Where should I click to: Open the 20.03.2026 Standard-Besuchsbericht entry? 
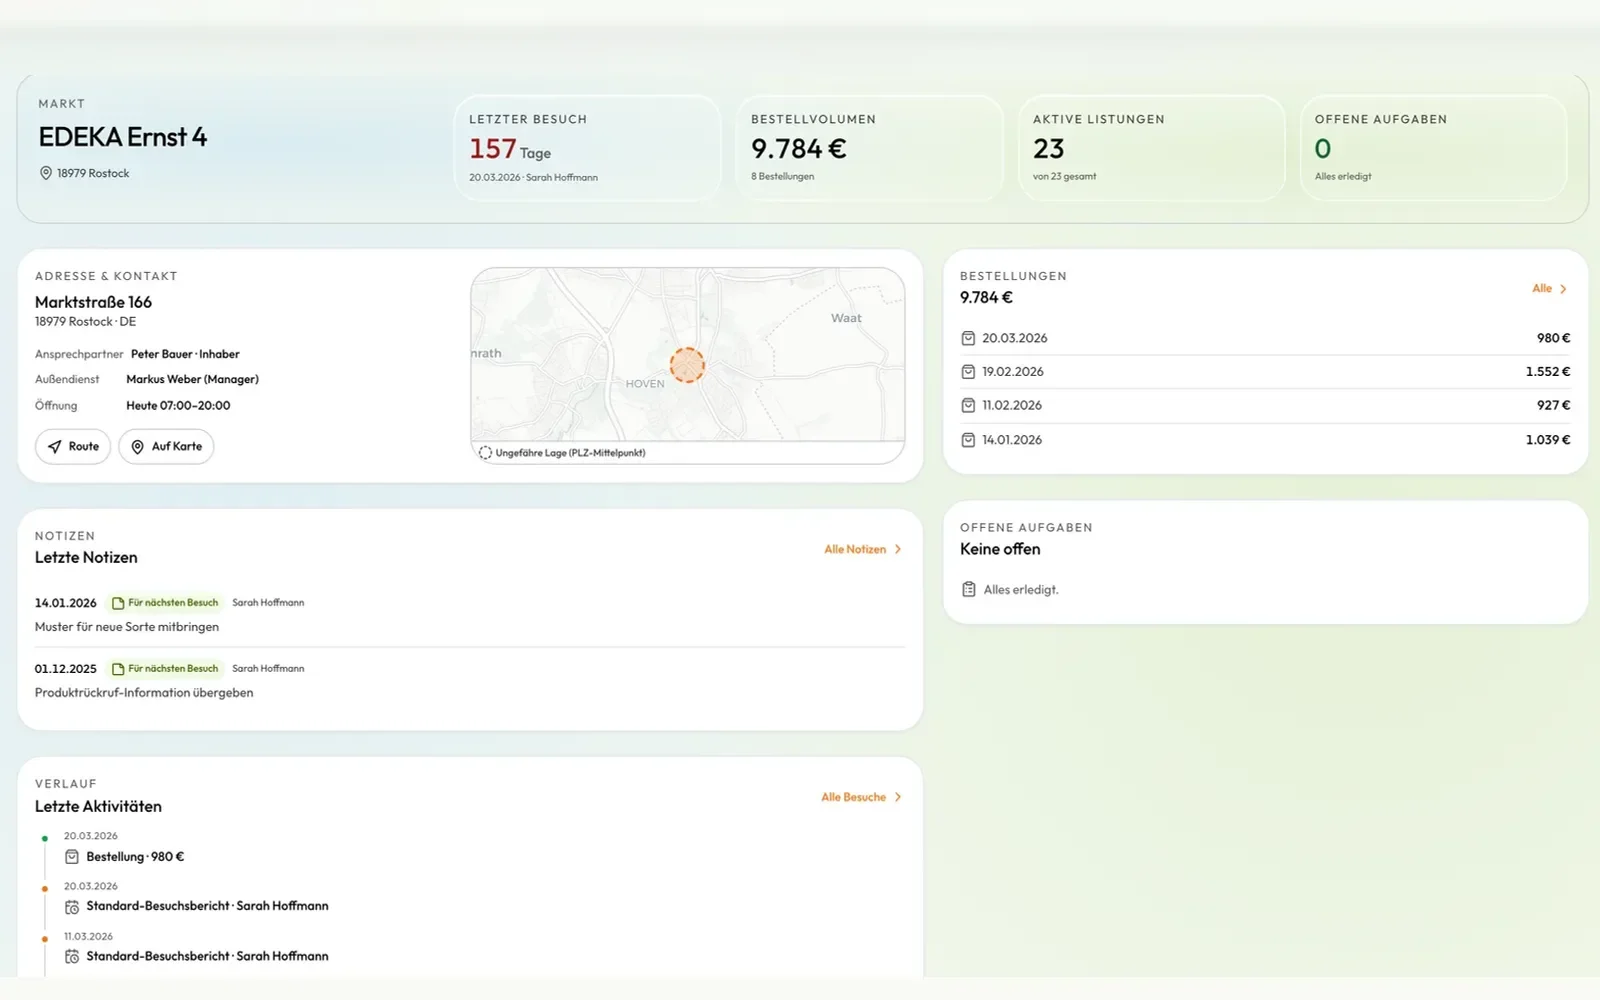(207, 906)
